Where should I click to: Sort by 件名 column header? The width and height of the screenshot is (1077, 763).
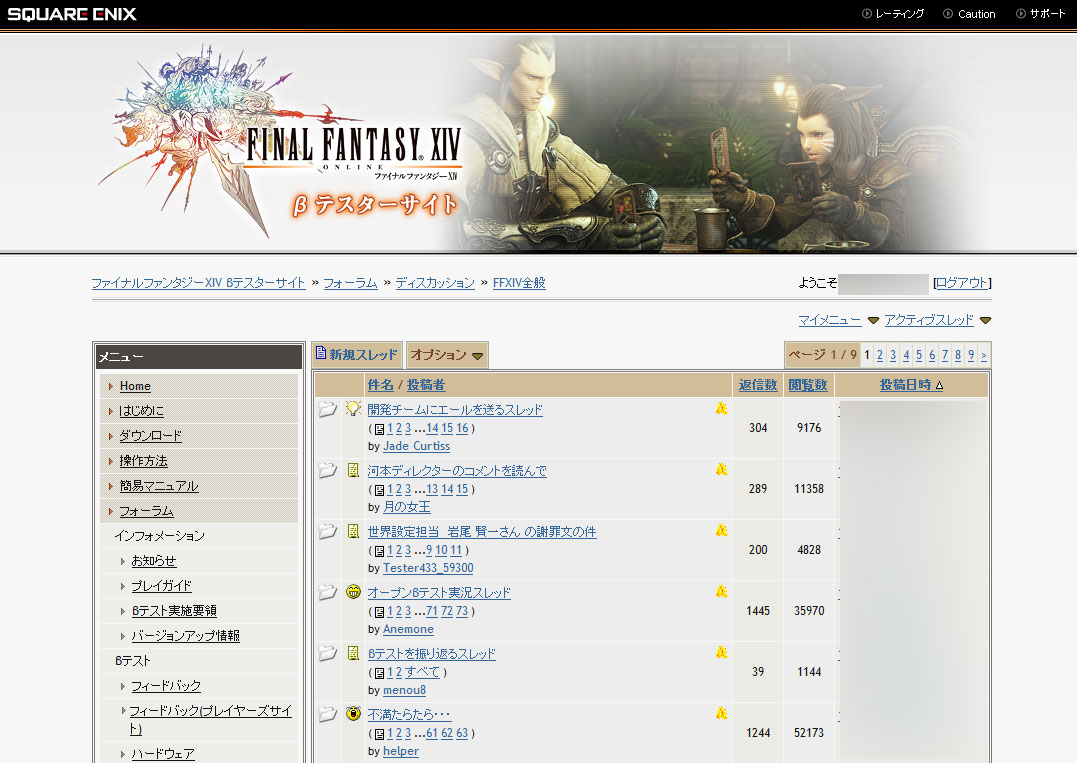point(381,385)
